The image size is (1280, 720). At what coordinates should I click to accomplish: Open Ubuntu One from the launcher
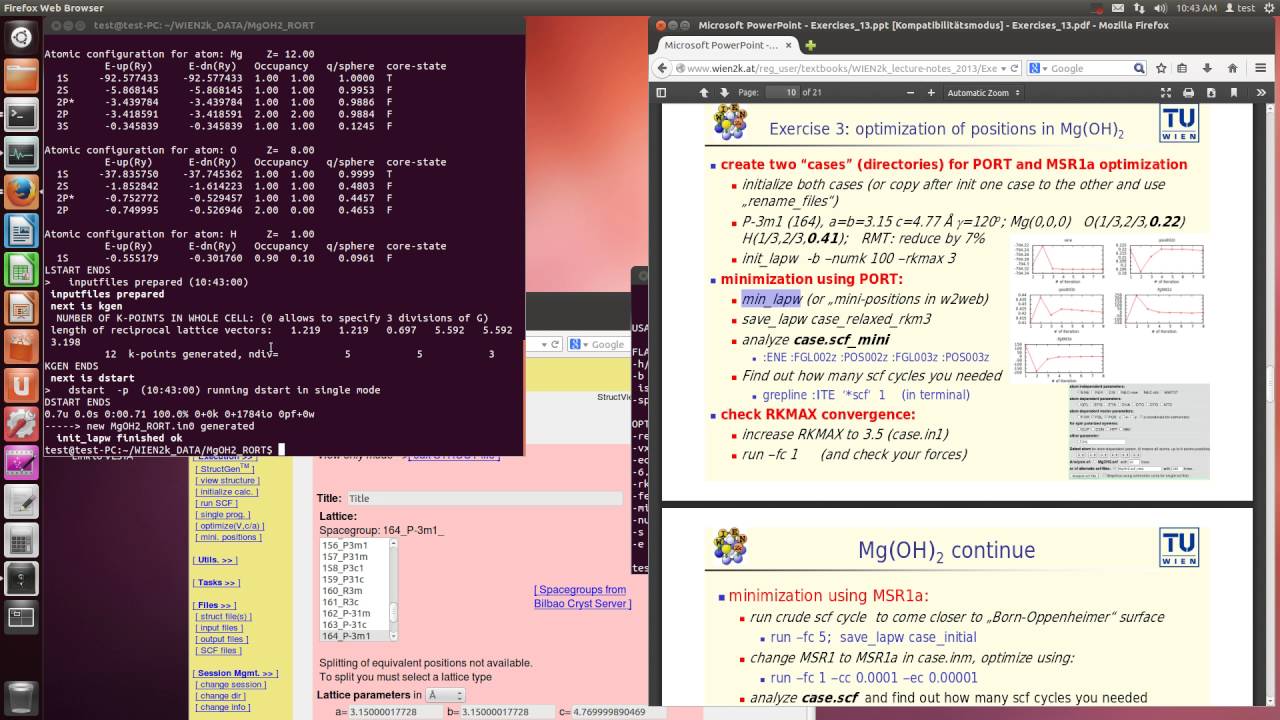[21, 385]
